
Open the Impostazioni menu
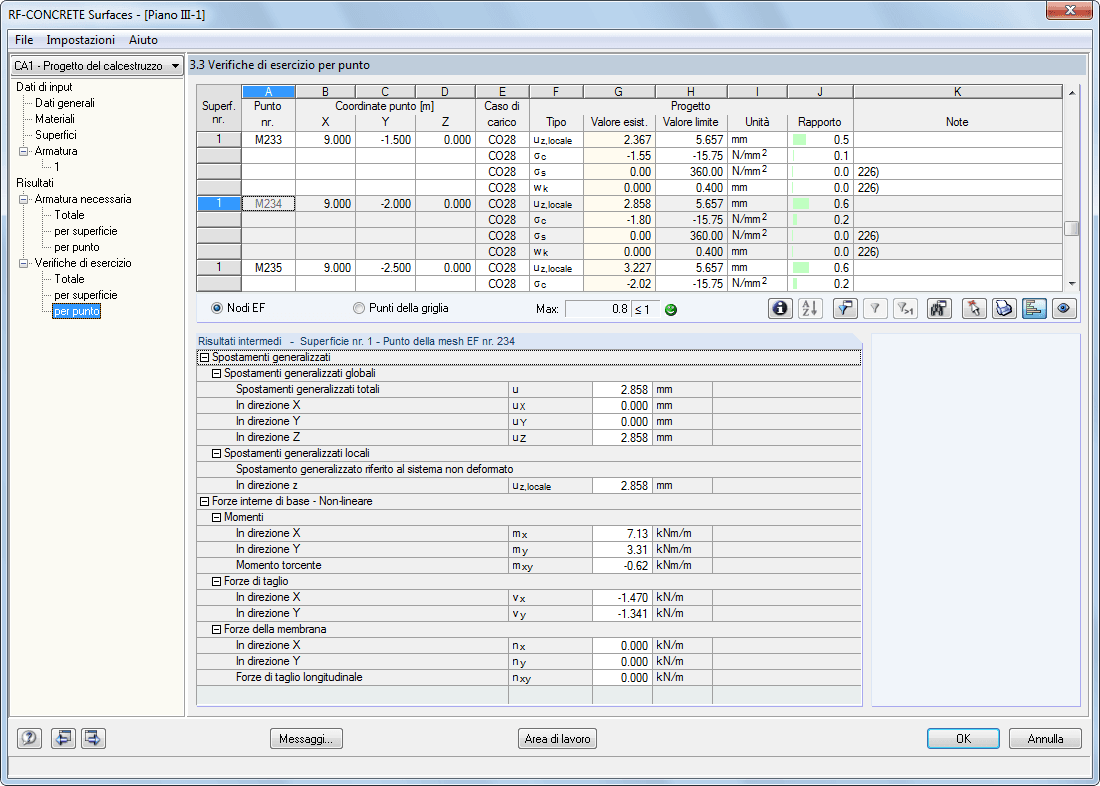[x=81, y=40]
